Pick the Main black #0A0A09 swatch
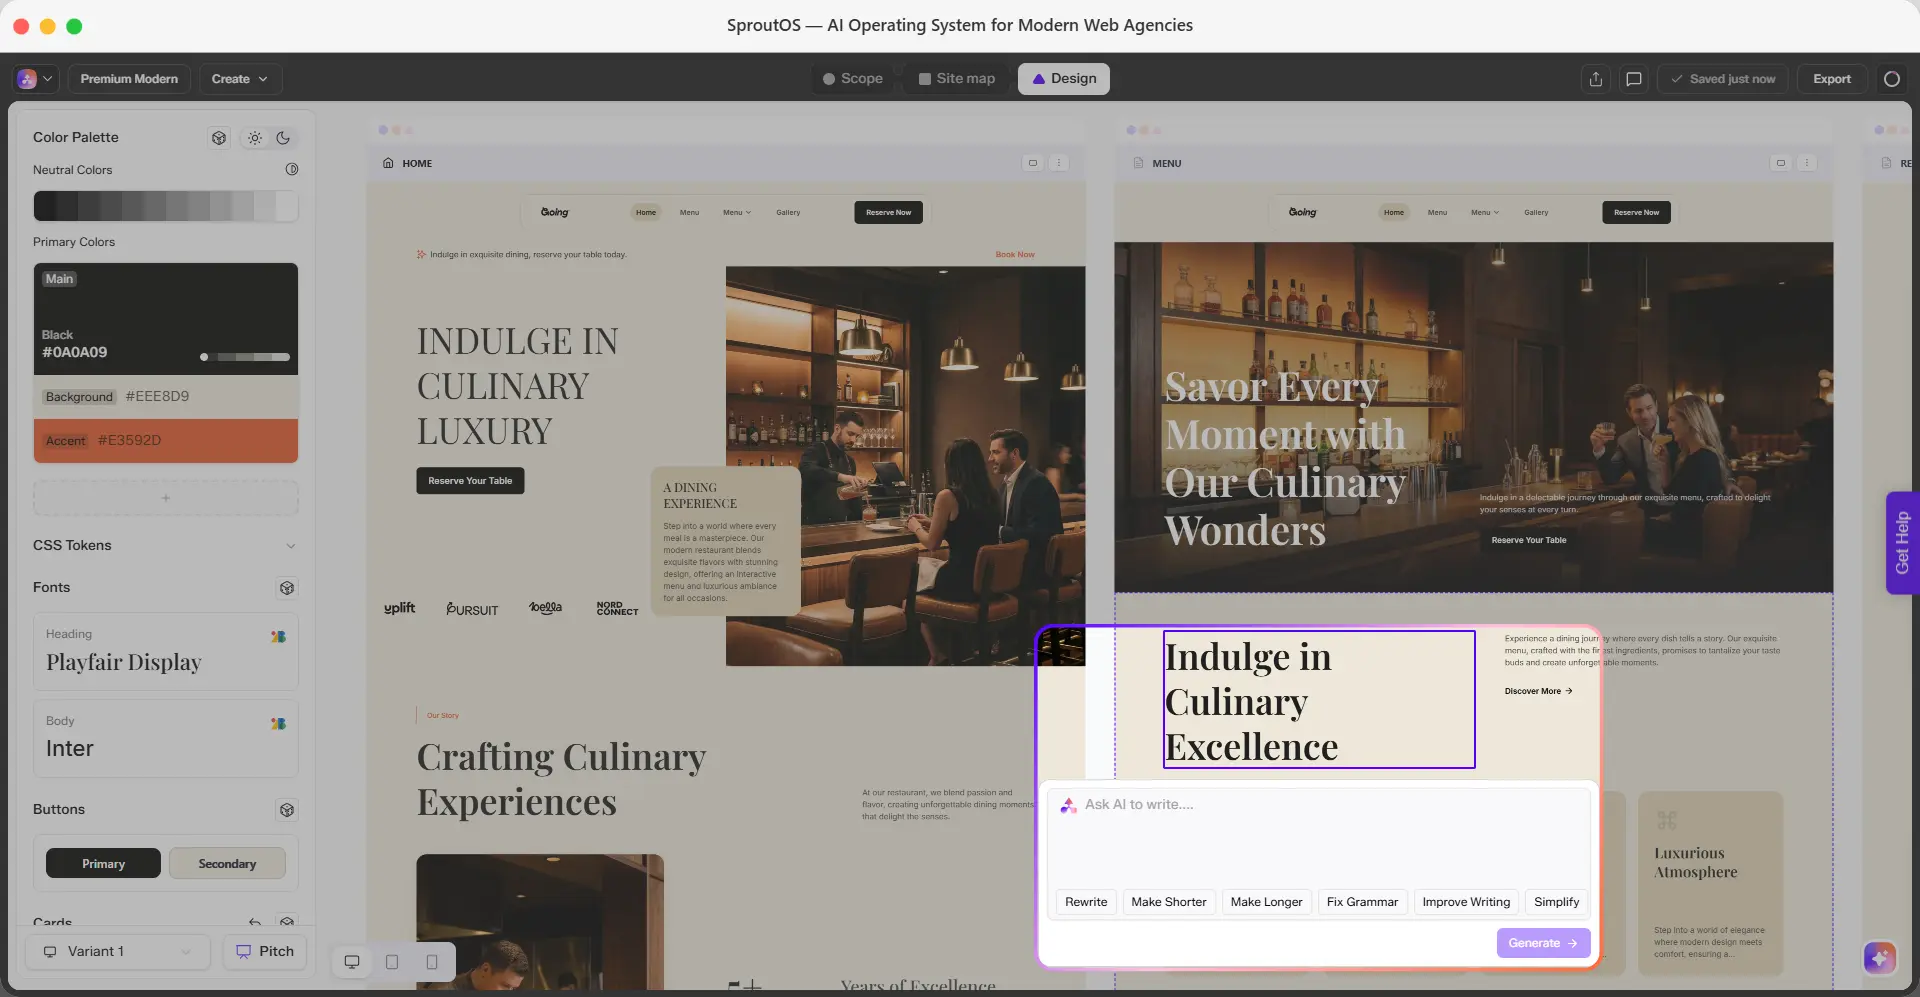The width and height of the screenshot is (1920, 997). [166, 319]
